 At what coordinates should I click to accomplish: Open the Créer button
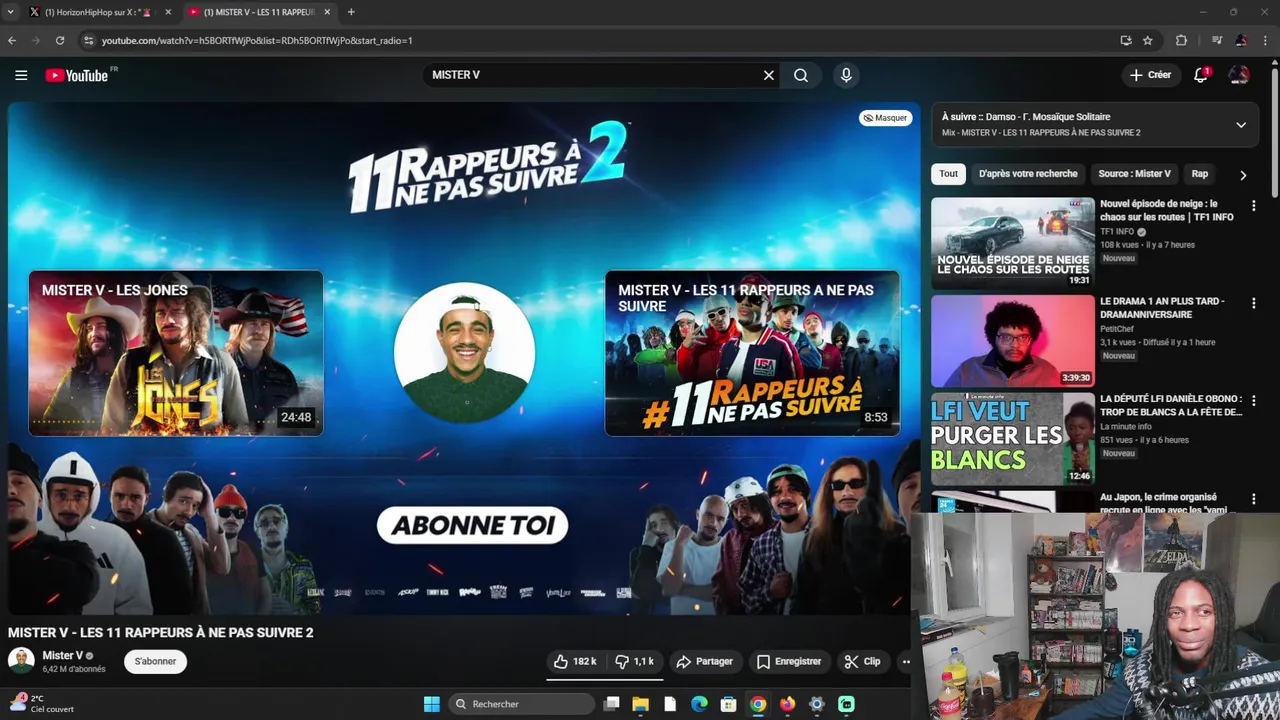(1150, 75)
